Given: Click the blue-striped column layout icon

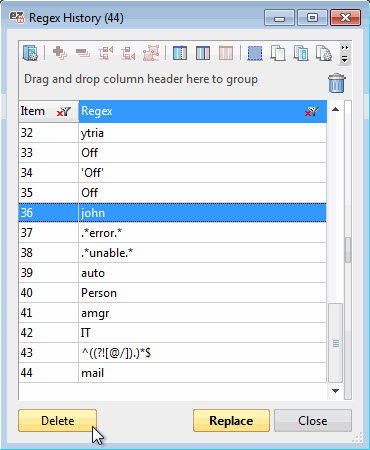Looking at the screenshot, I should [180, 53].
